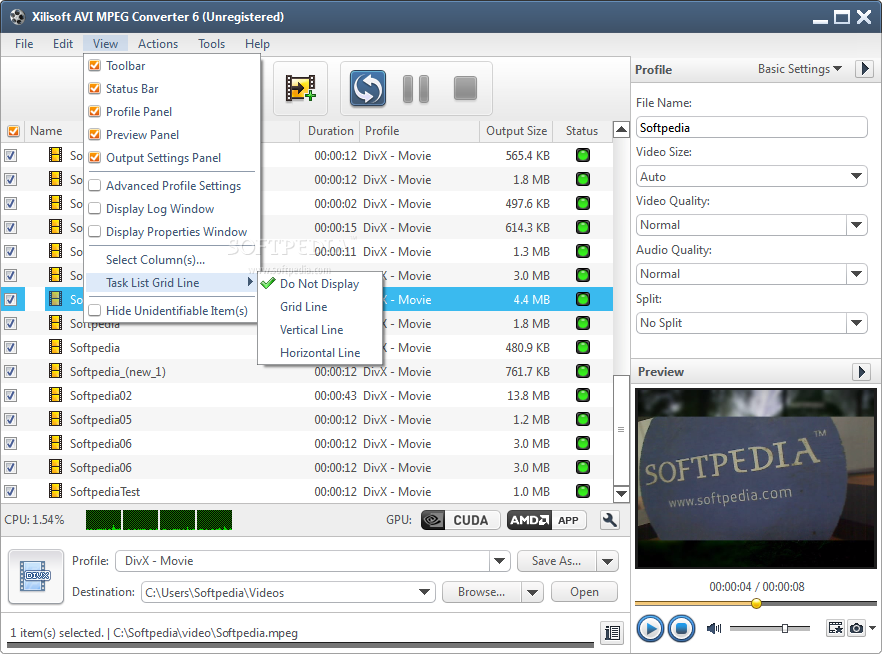This screenshot has height=654, width=882.
Task: Expand the Browse arrow dropdown
Action: coord(532,592)
